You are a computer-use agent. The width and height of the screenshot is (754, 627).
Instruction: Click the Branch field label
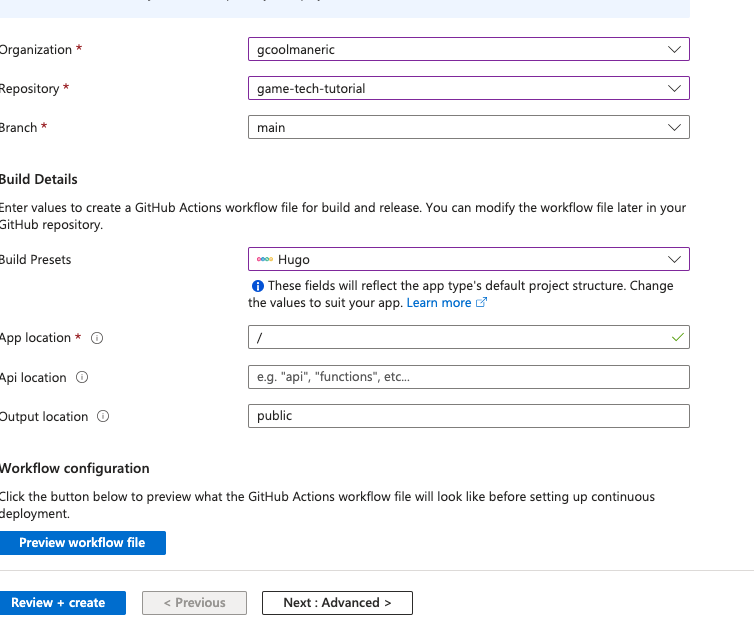[18, 128]
